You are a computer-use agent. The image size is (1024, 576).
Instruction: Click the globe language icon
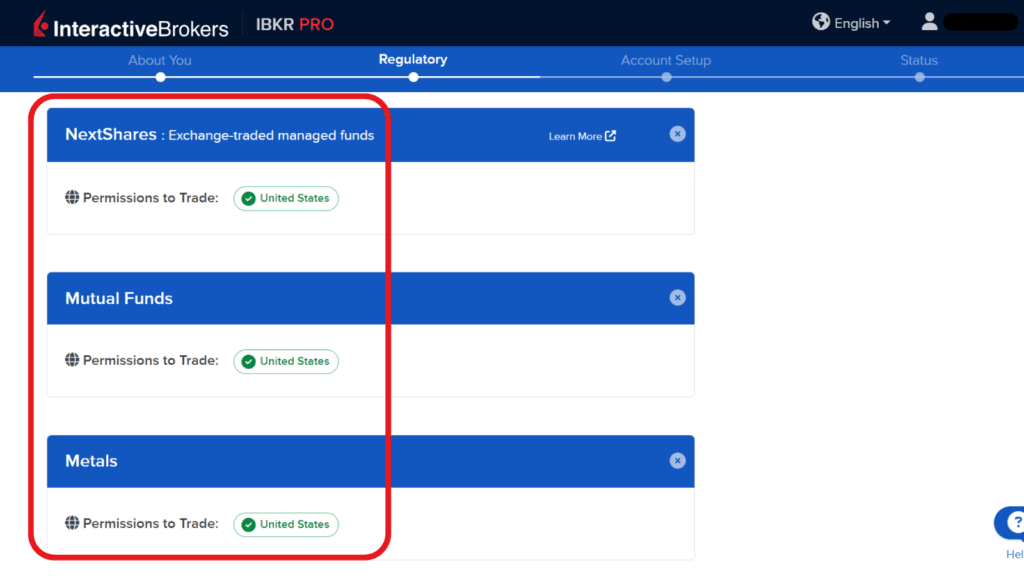pyautogui.click(x=821, y=22)
